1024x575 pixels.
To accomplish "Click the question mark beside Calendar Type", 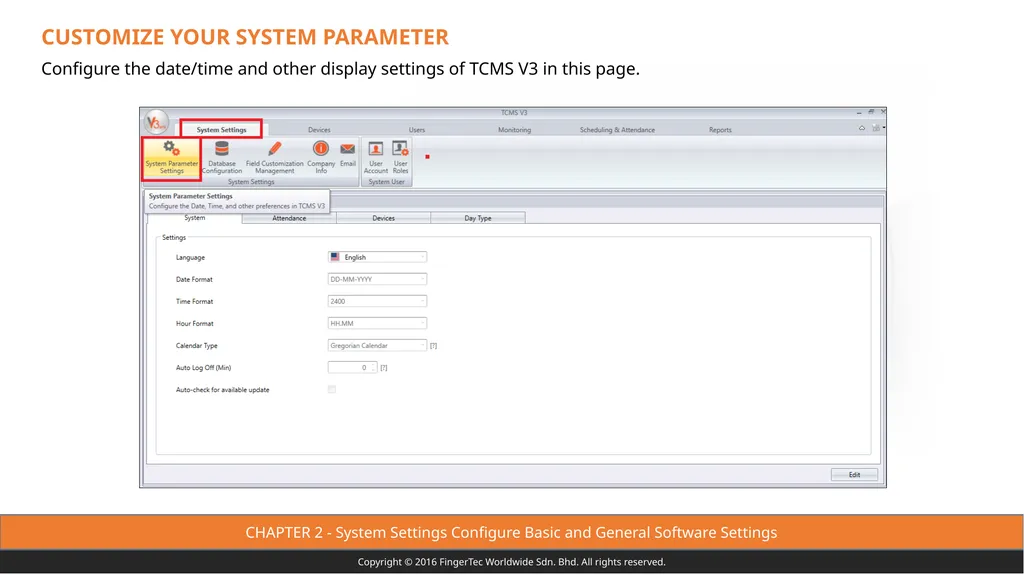I will [x=434, y=346].
